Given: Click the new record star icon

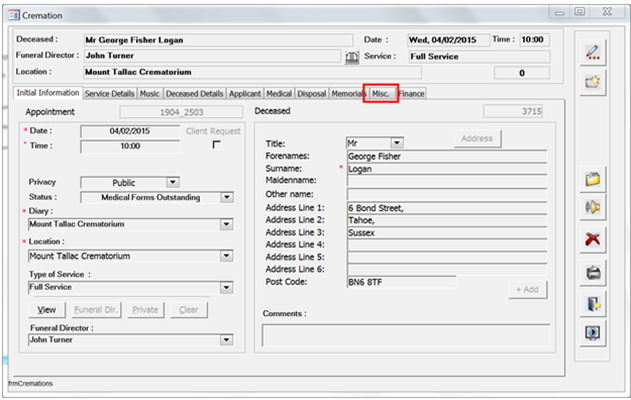Looking at the screenshot, I should [593, 82].
